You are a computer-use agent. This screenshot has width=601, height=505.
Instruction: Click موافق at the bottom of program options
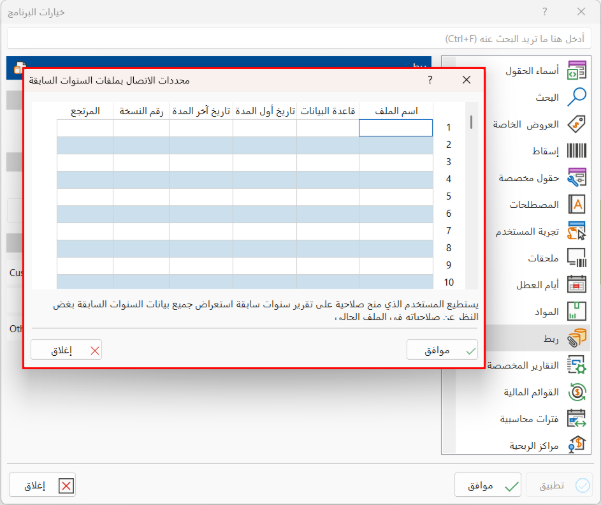pos(490,485)
